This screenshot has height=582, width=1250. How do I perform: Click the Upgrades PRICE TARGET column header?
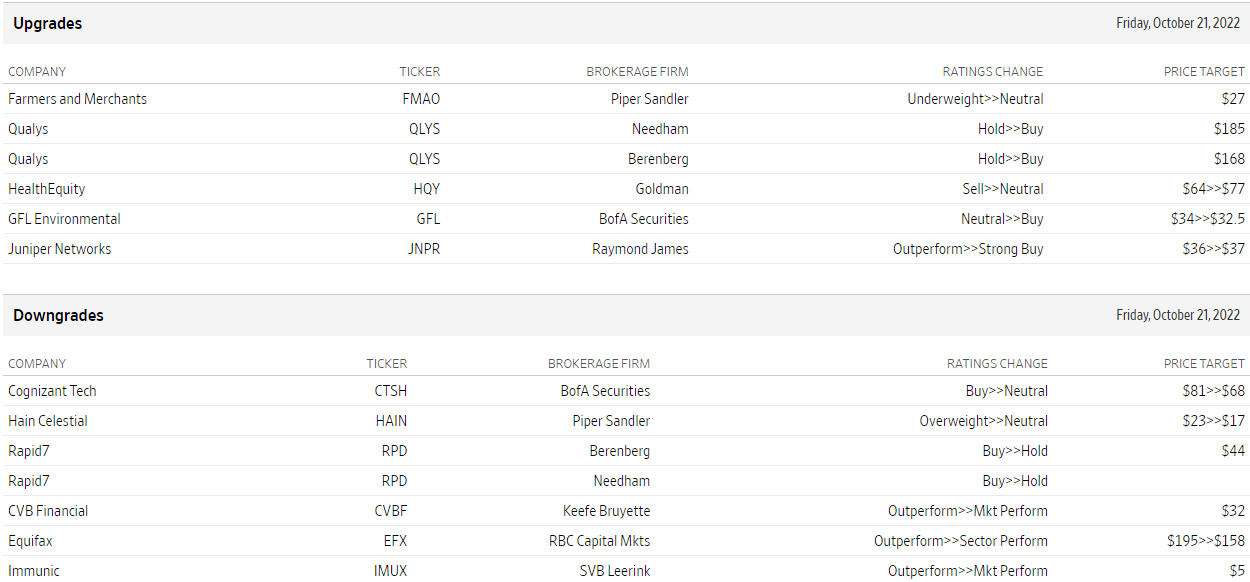pos(1204,72)
